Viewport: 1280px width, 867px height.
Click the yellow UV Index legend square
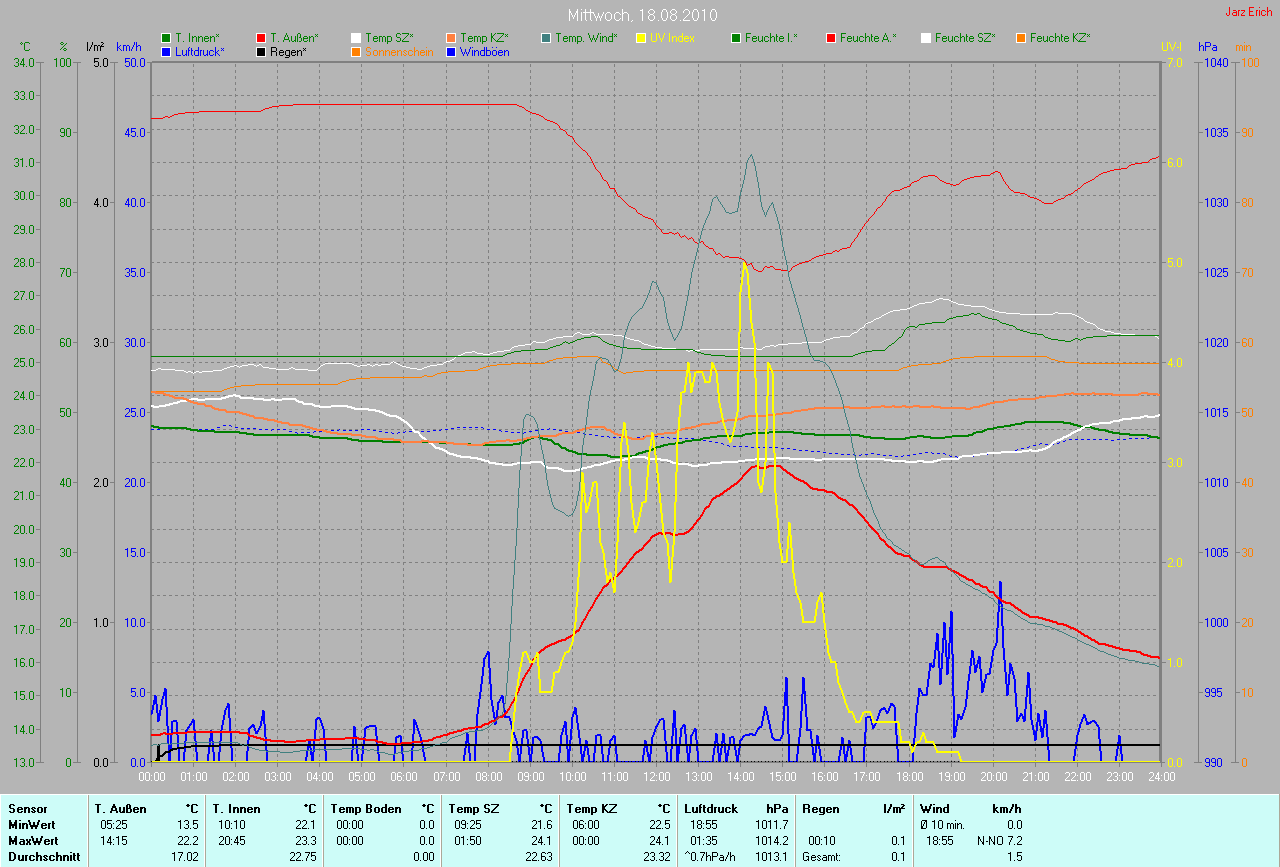click(x=641, y=38)
